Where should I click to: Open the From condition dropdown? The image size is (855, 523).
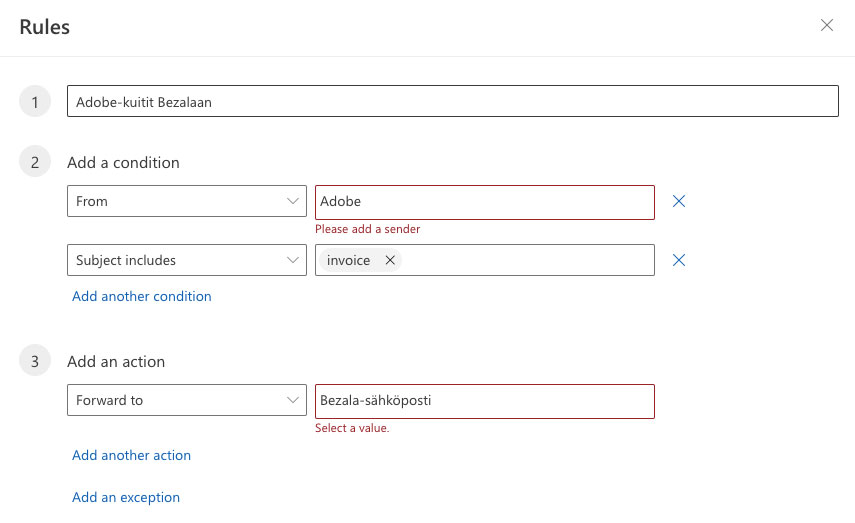[x=187, y=201]
